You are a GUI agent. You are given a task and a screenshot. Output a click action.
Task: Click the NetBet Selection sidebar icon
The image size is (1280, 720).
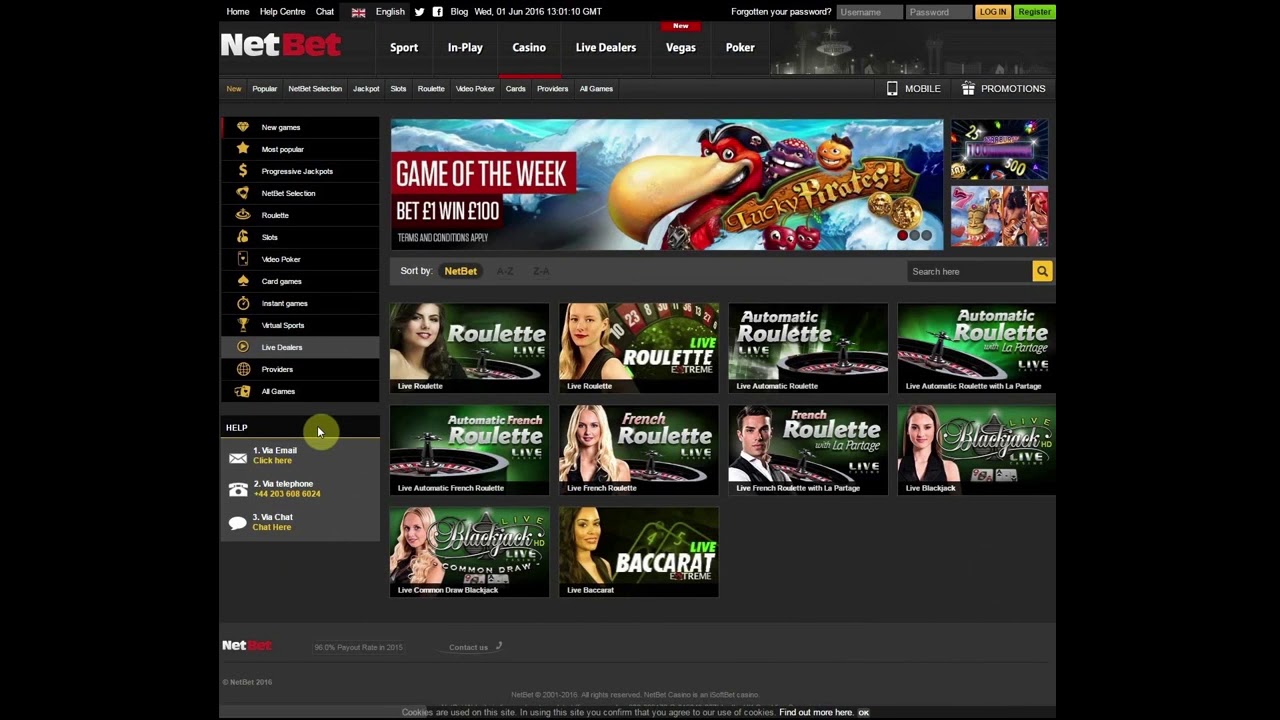pos(242,193)
